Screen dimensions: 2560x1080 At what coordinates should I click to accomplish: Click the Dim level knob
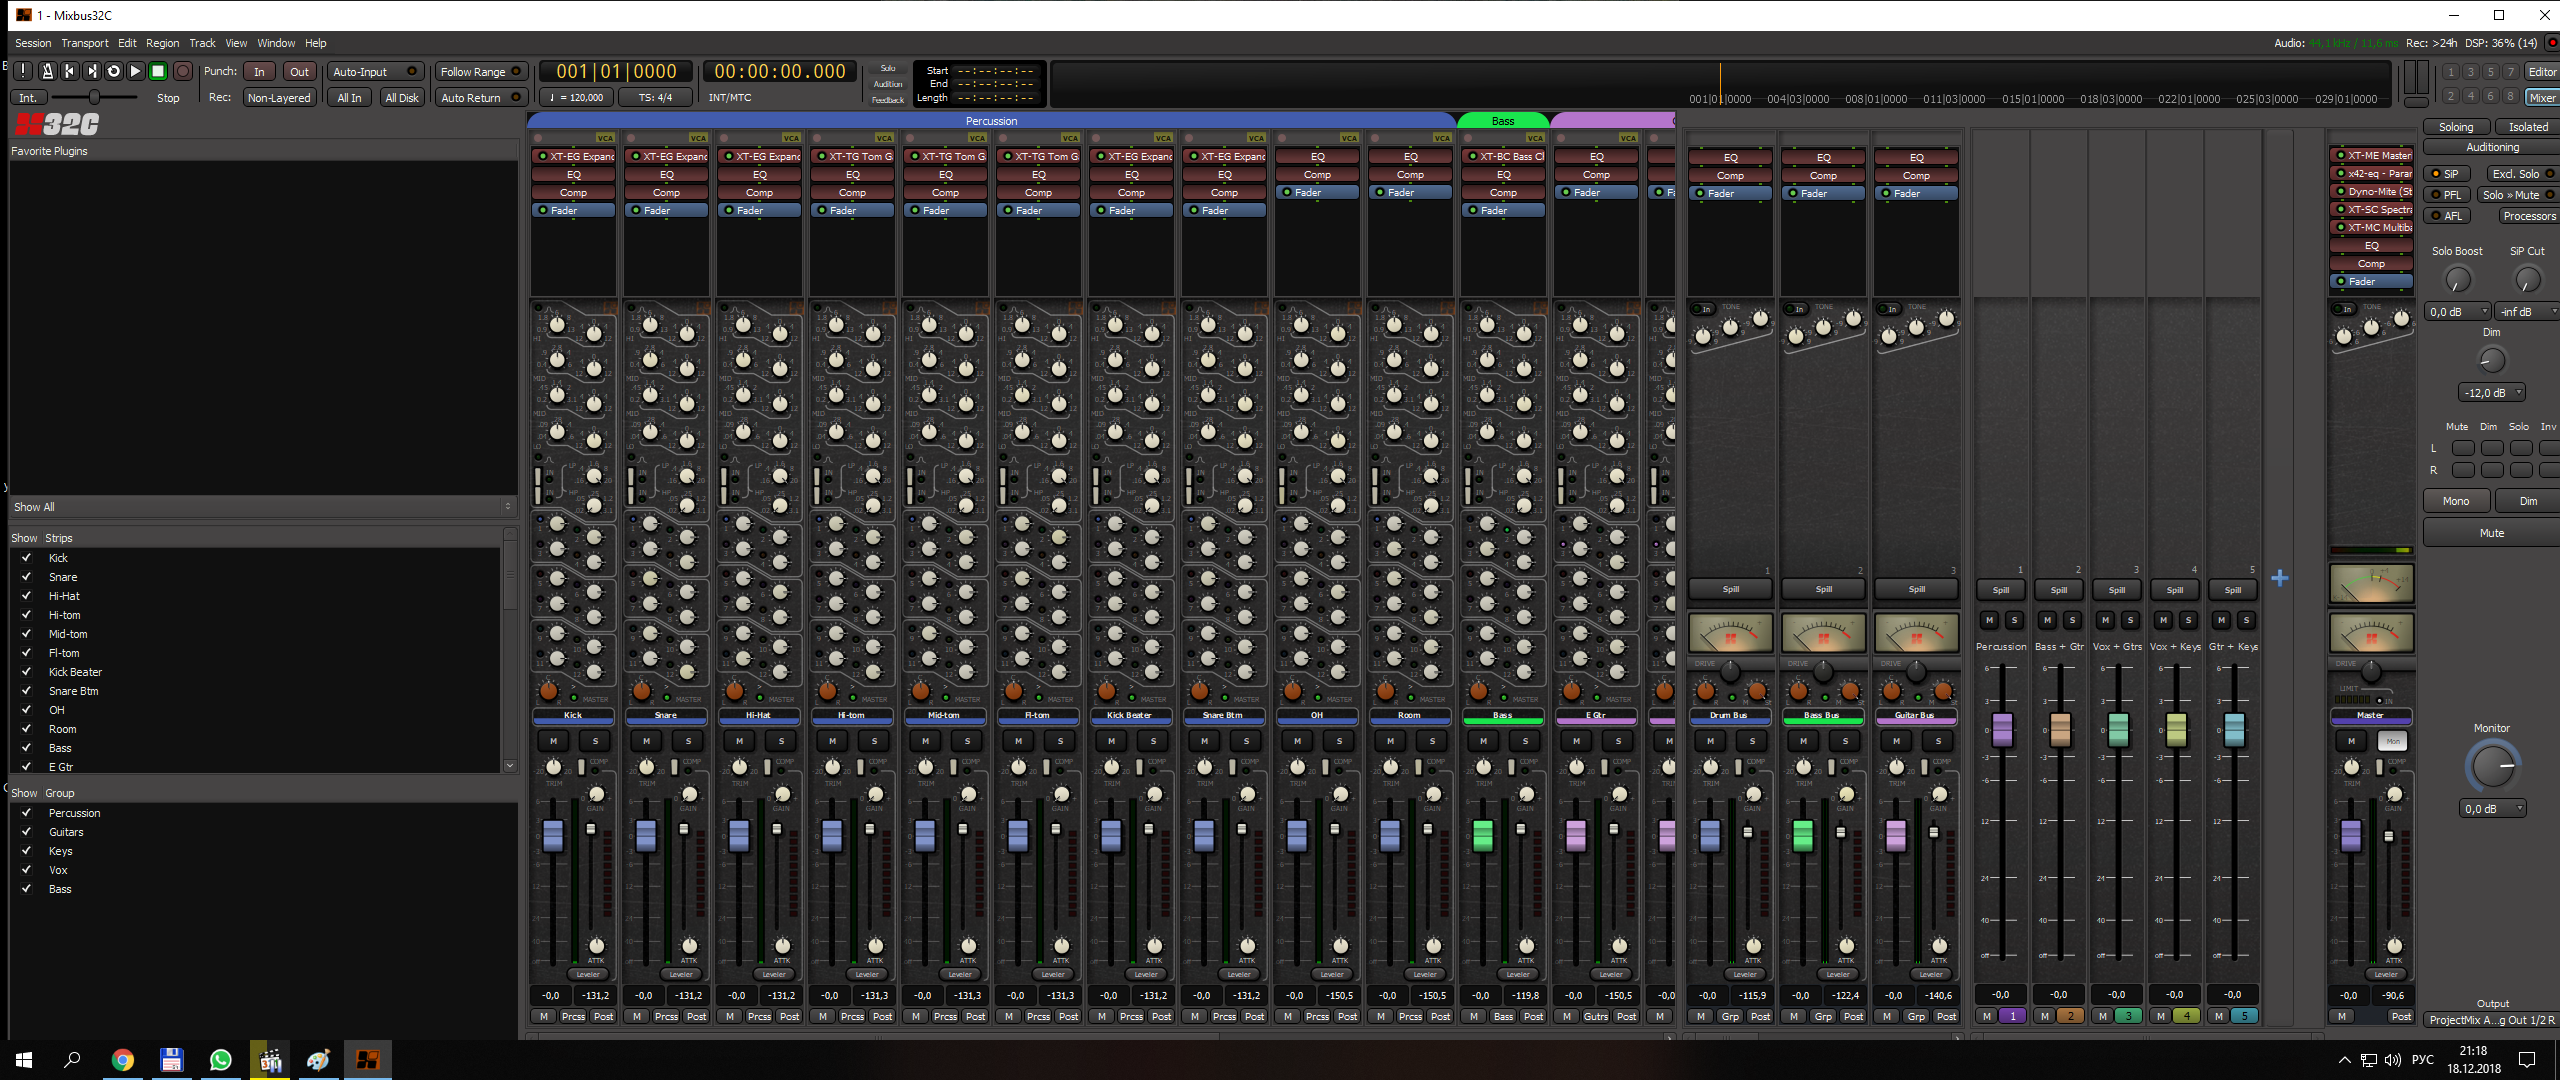(2491, 360)
